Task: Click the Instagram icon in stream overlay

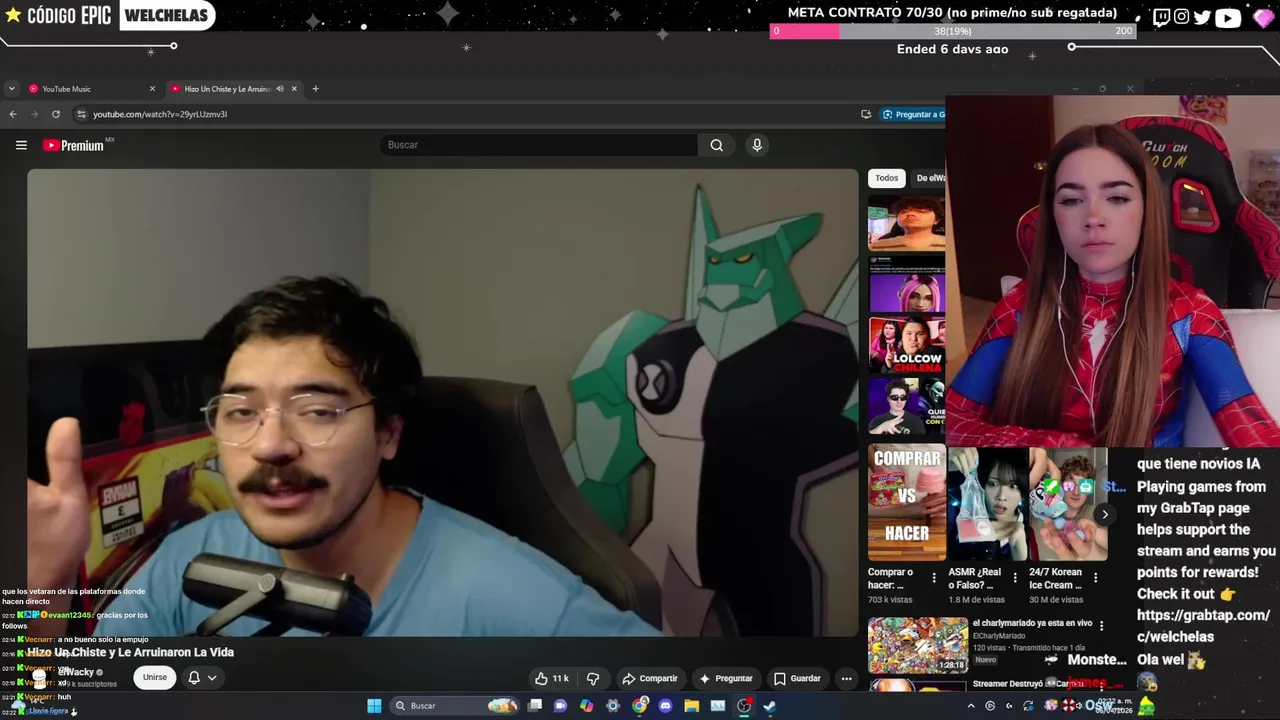Action: 1181,17
